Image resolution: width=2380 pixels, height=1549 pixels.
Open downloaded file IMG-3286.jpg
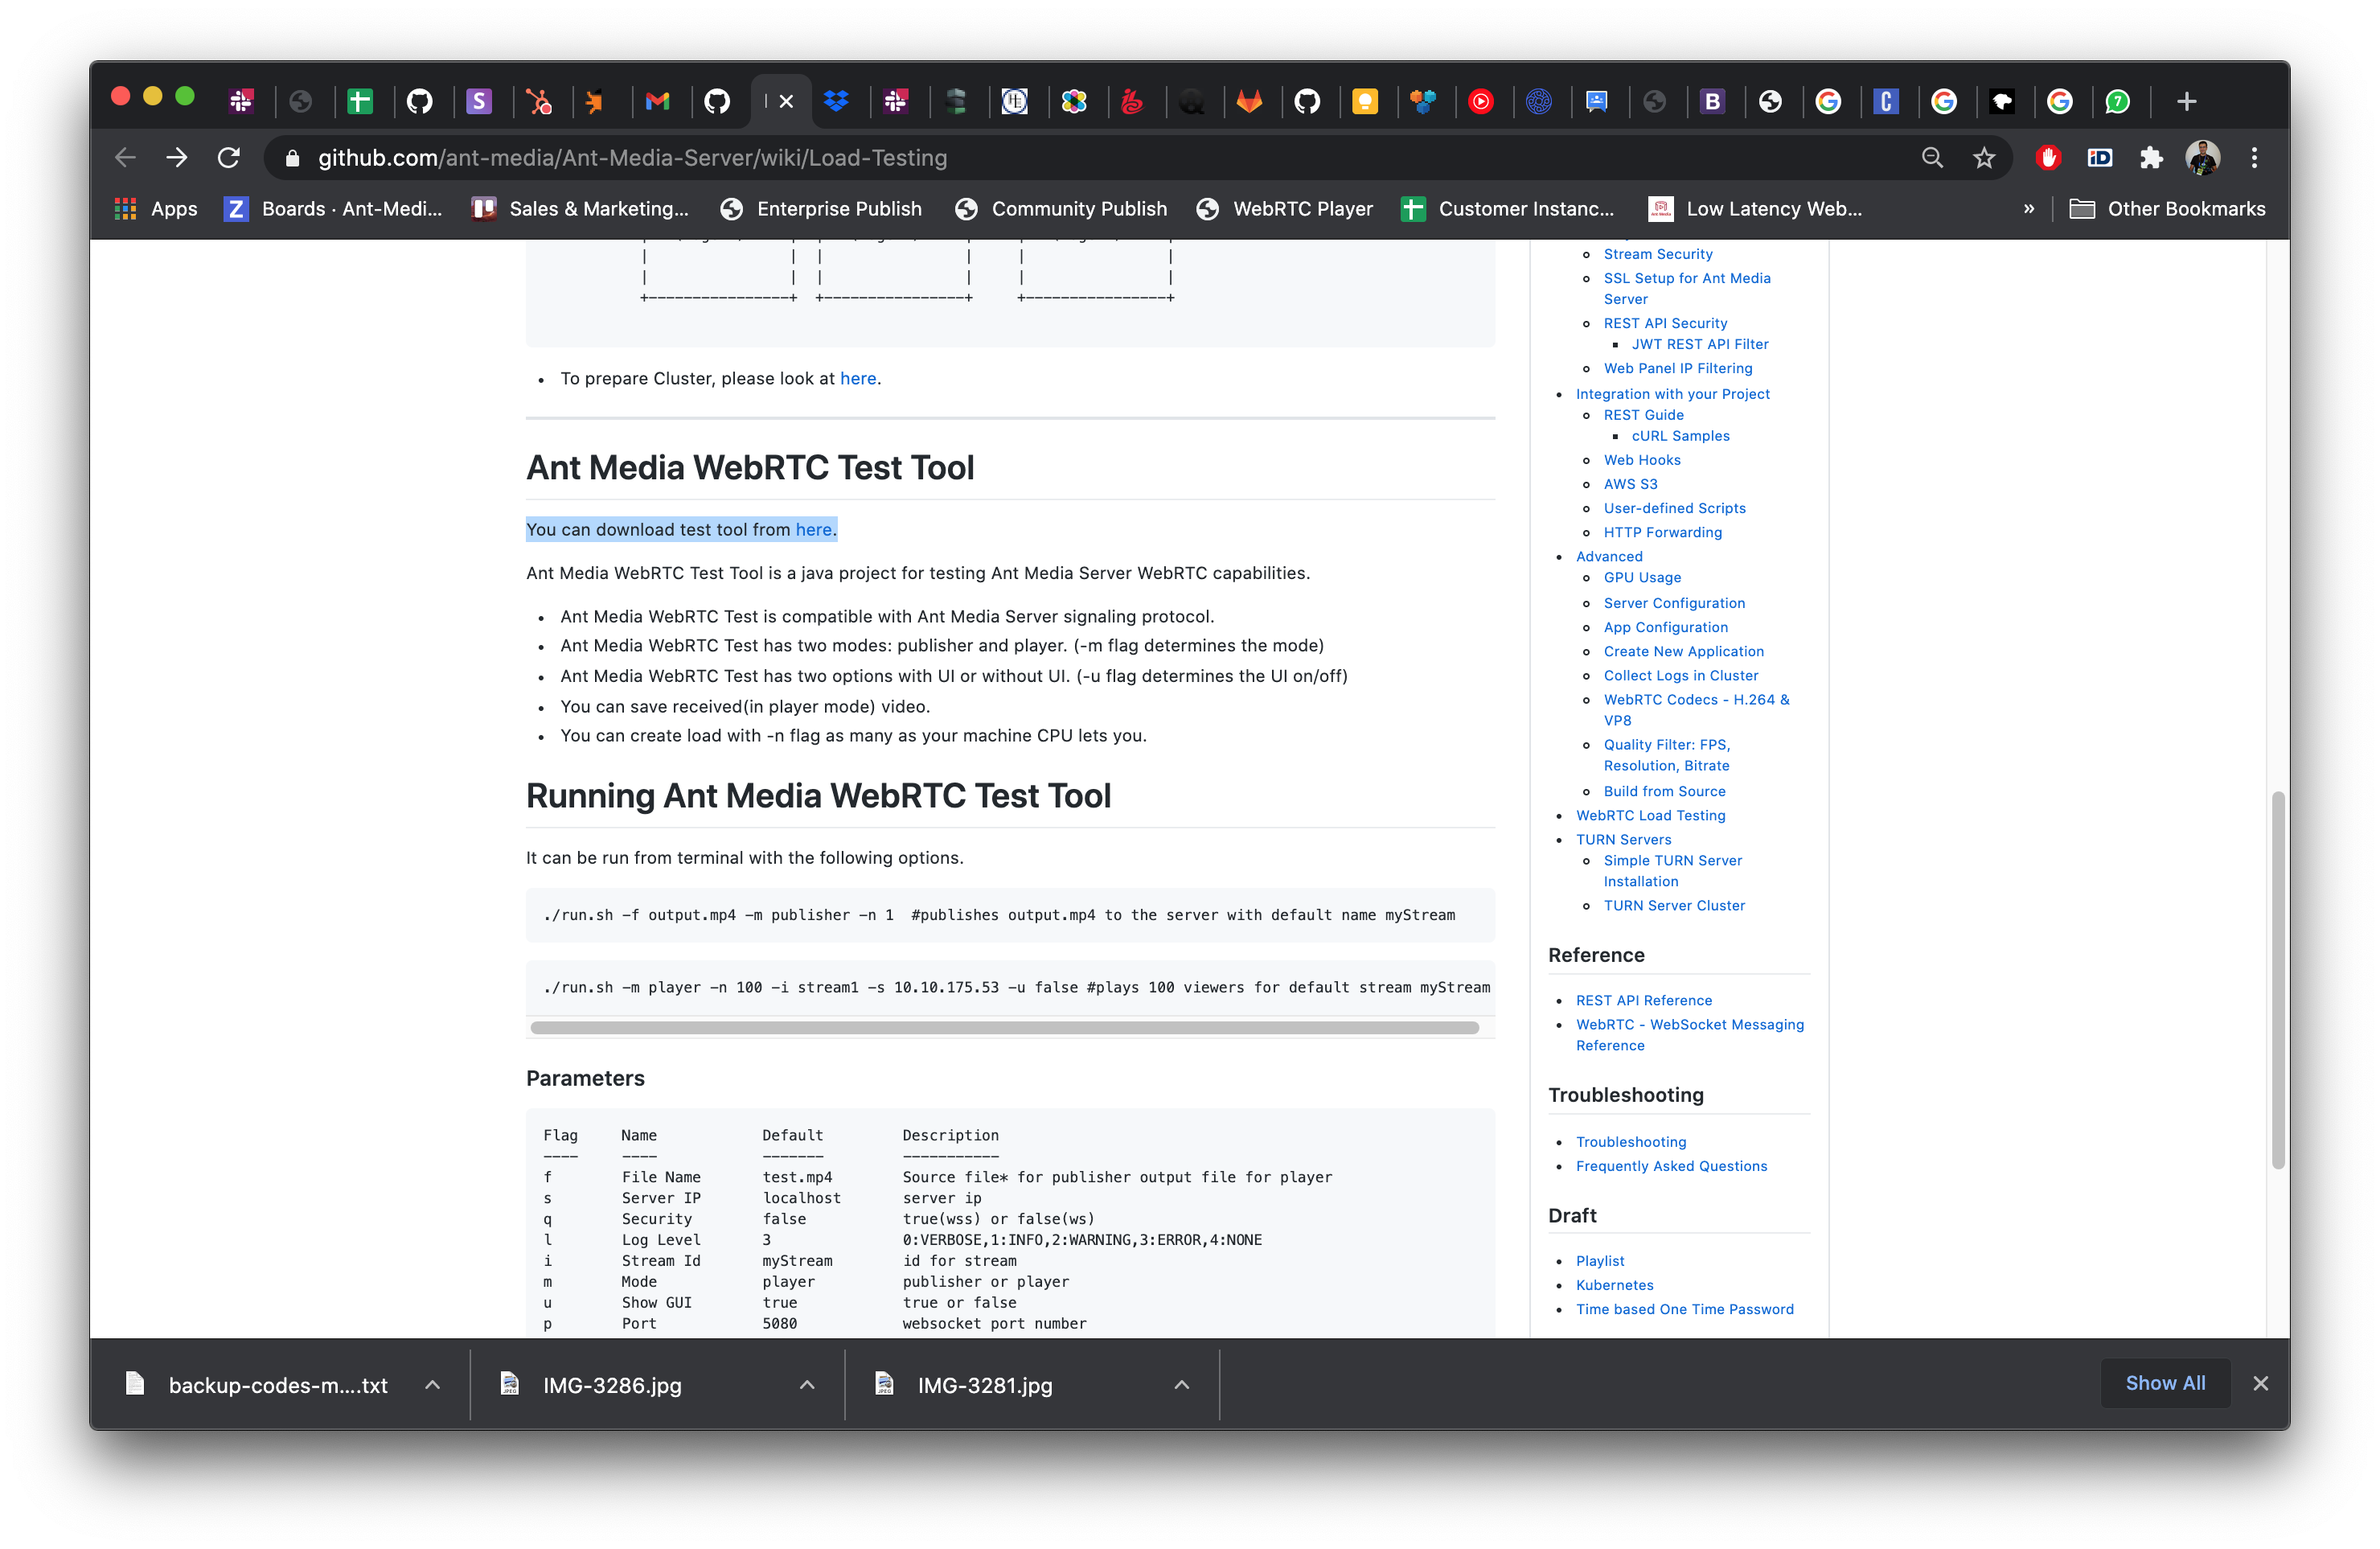pos(612,1385)
